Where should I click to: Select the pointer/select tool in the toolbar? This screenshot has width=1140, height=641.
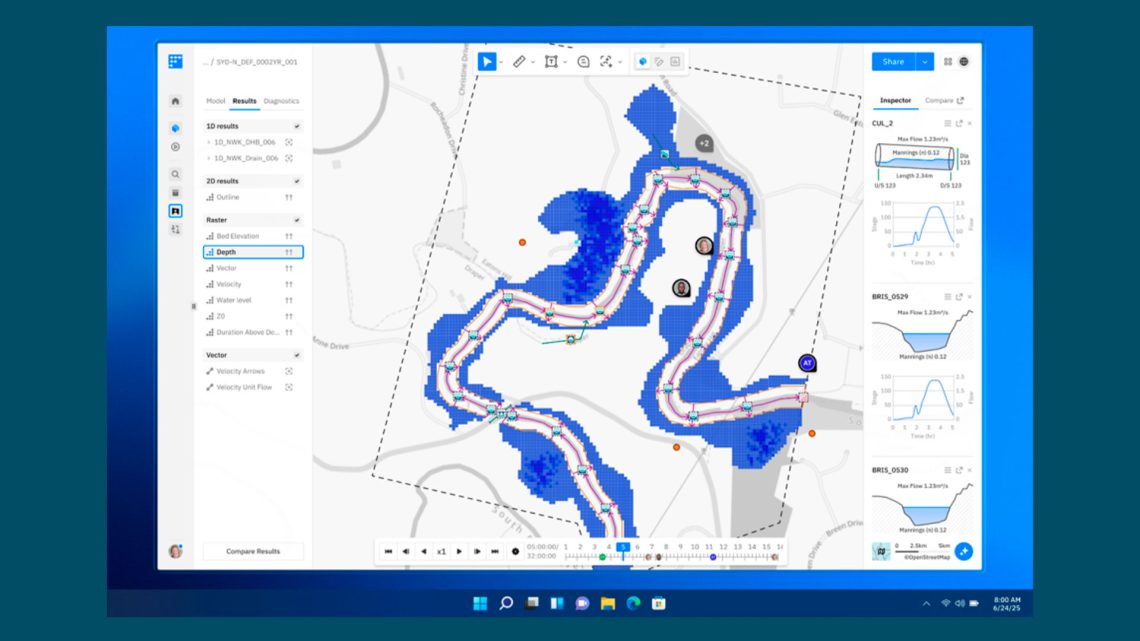(487, 61)
